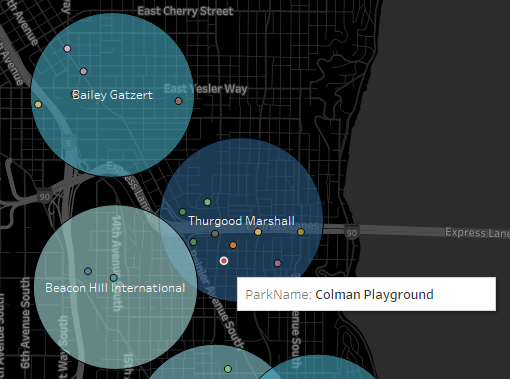Select the orange dot in Thurgood Marshall circle
The height and width of the screenshot is (379, 510).
[233, 245]
